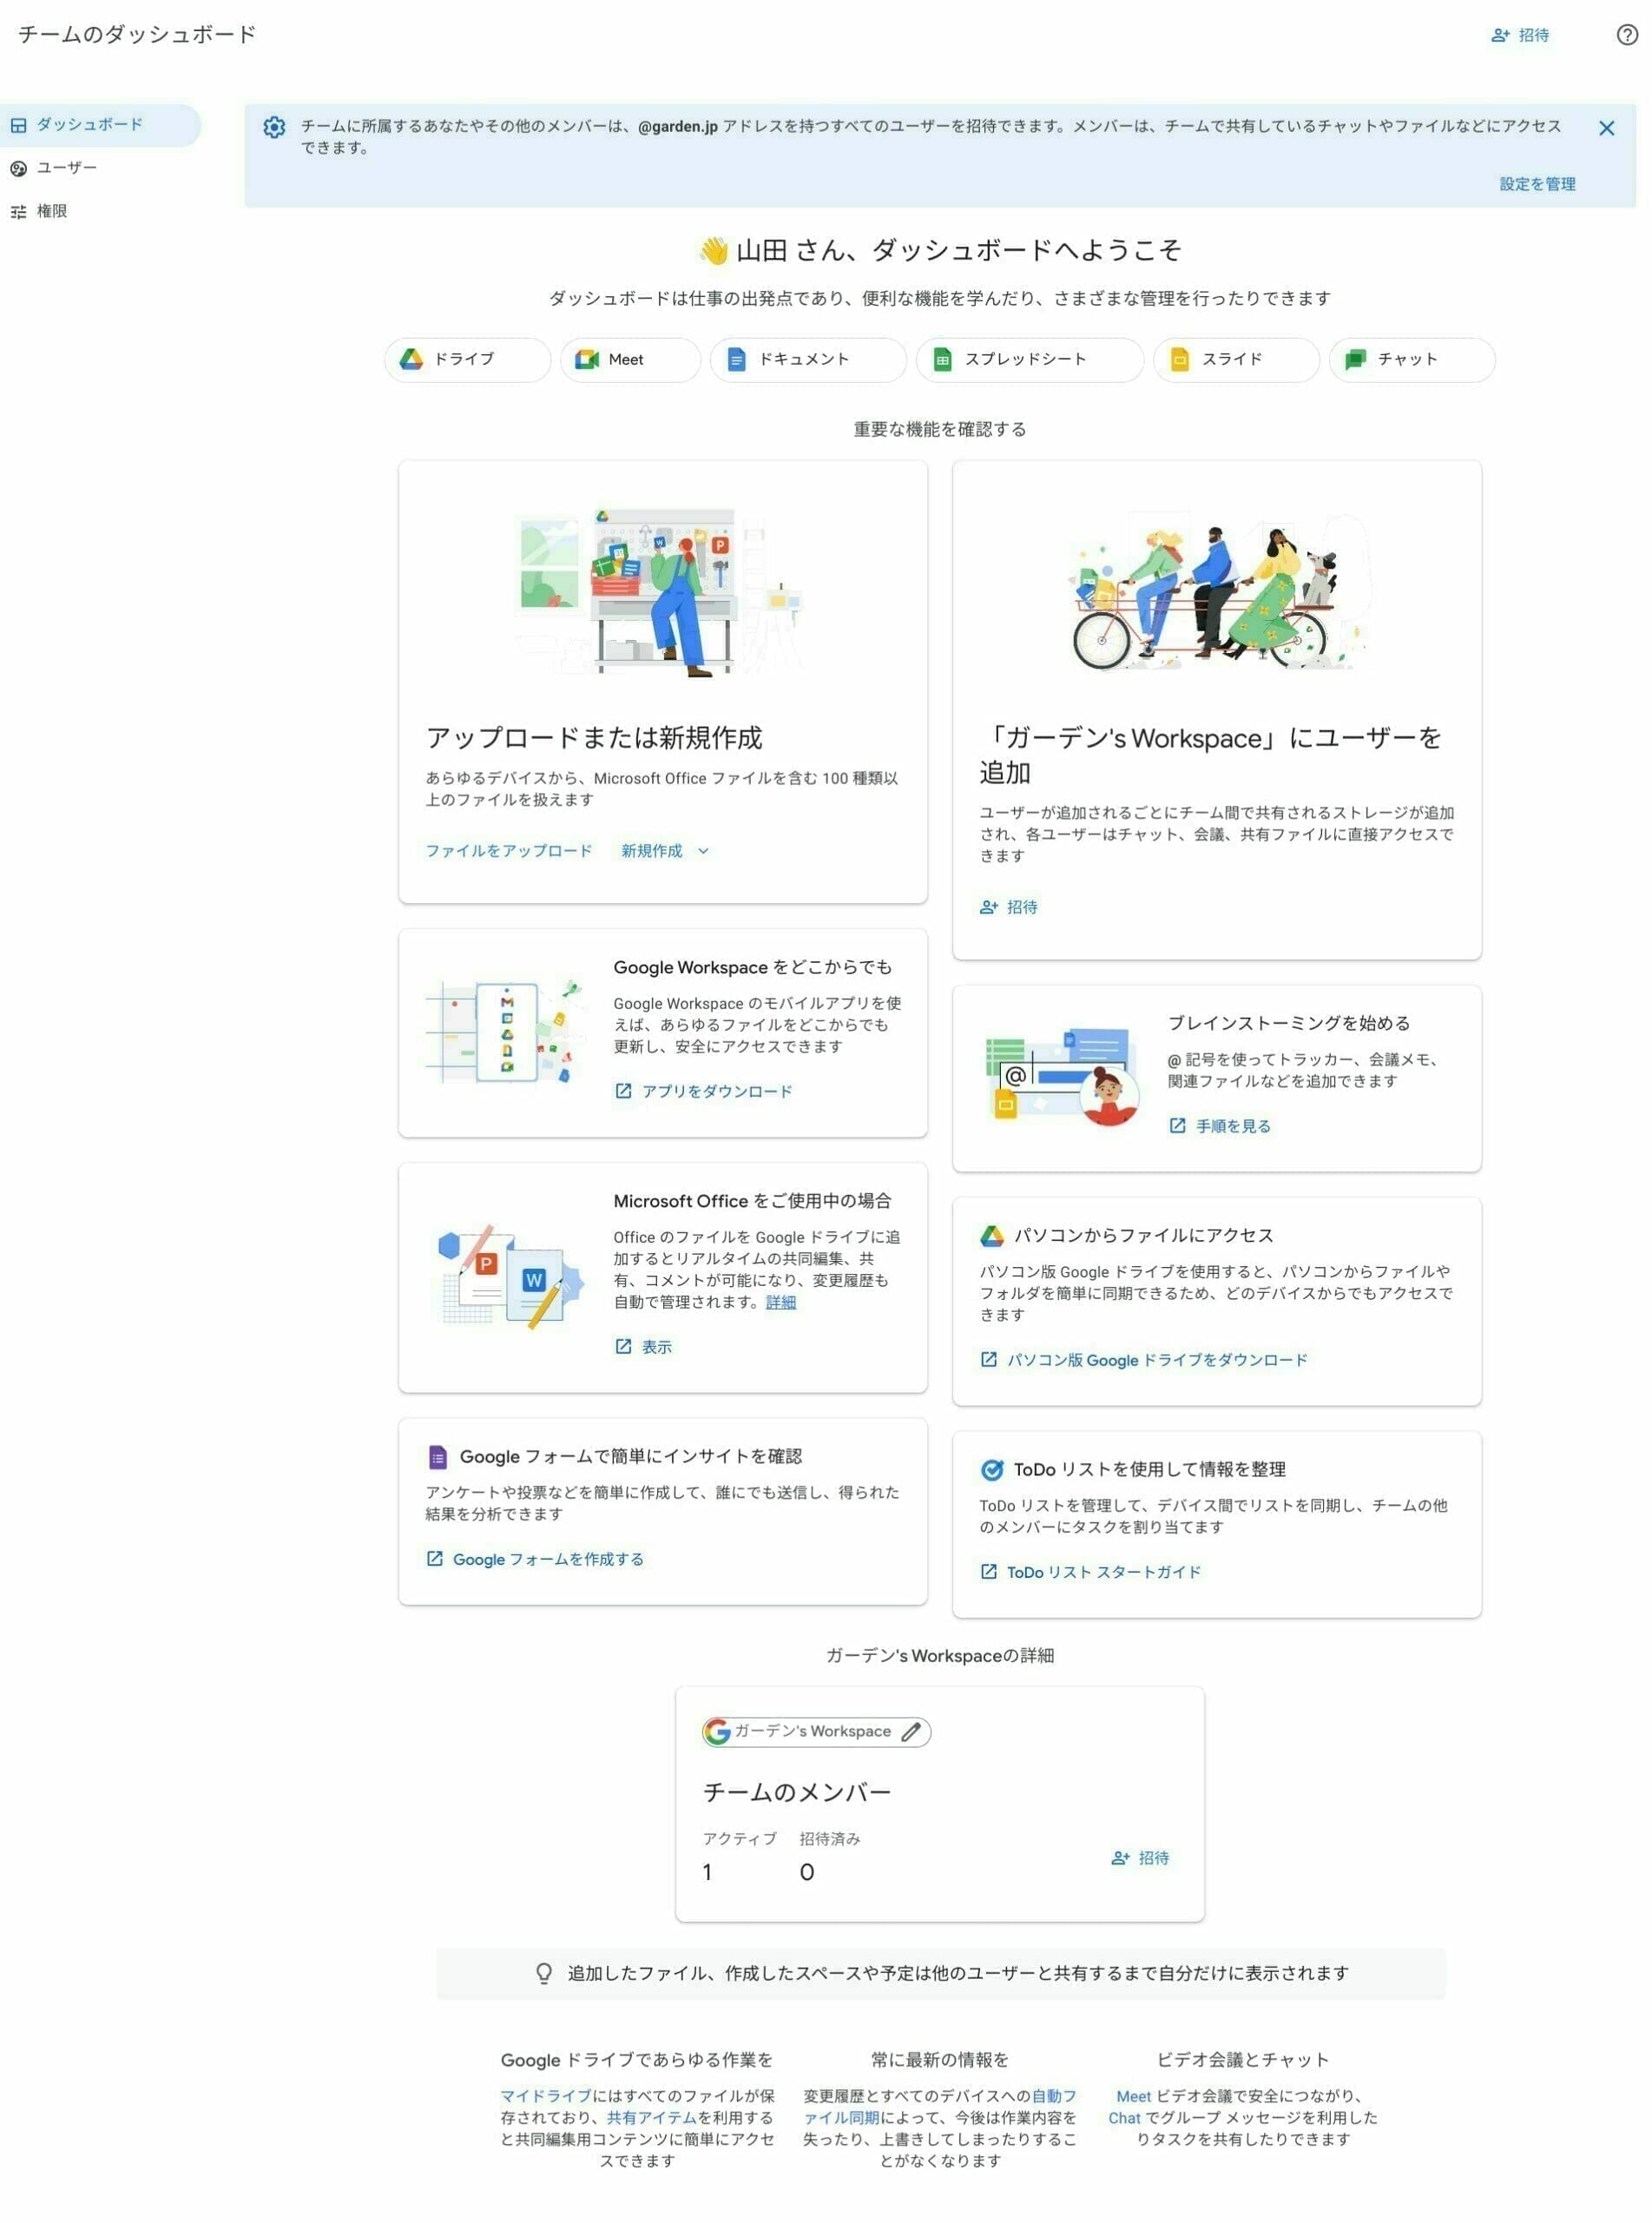The image size is (1652, 2223).
Task: Click the pencil edit icon beside ガーデン's Workspace
Action: [910, 1732]
